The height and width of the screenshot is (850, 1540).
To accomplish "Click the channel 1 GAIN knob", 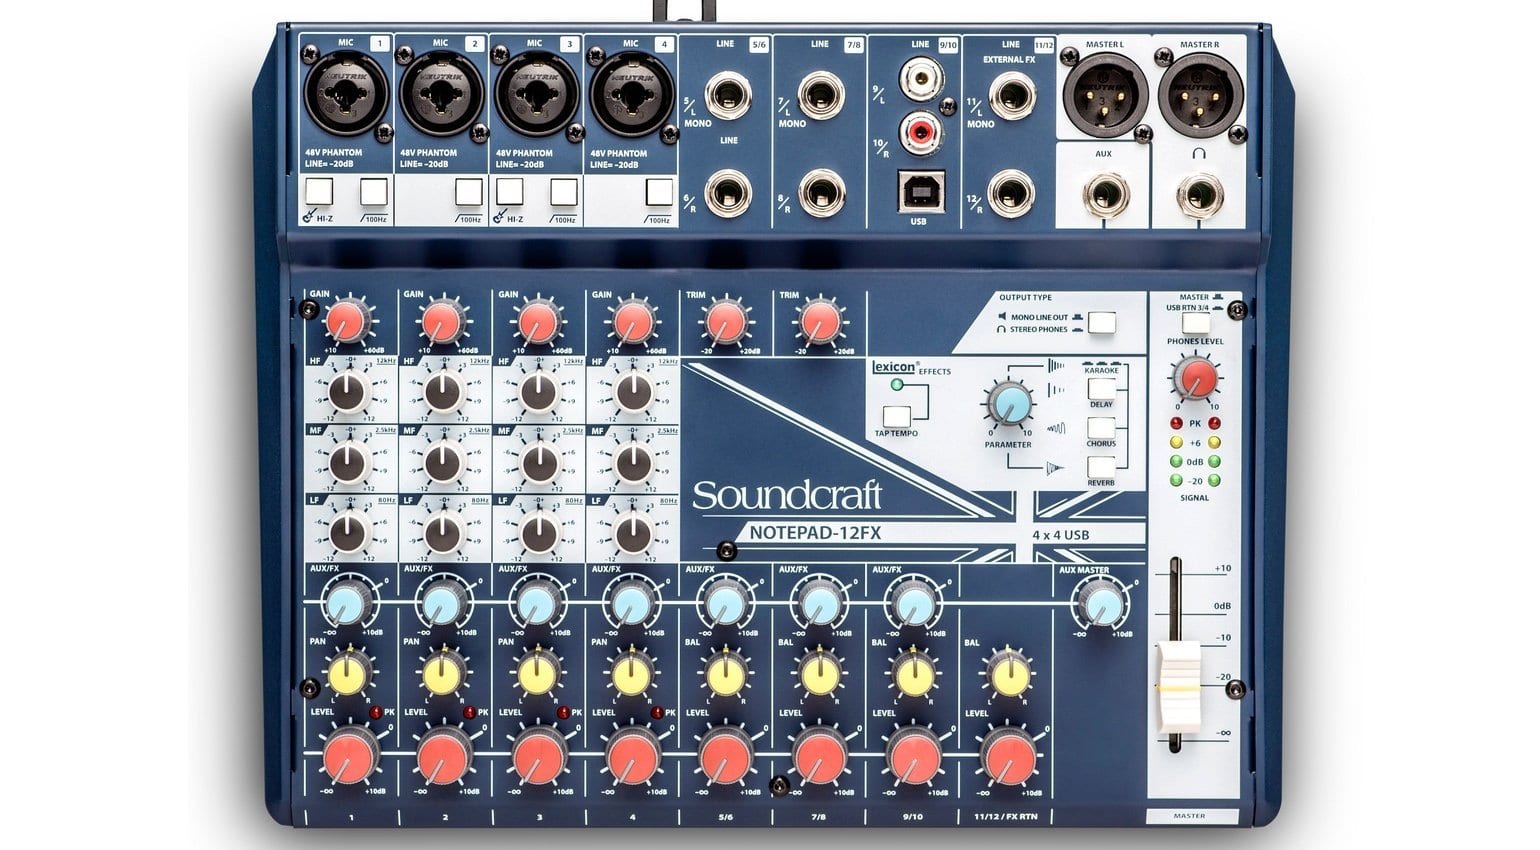I will tap(347, 323).
